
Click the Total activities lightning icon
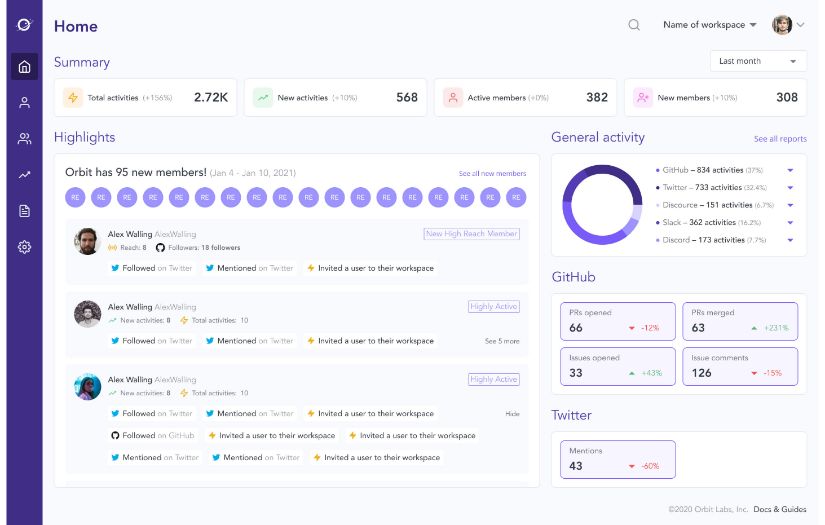pyautogui.click(x=73, y=97)
